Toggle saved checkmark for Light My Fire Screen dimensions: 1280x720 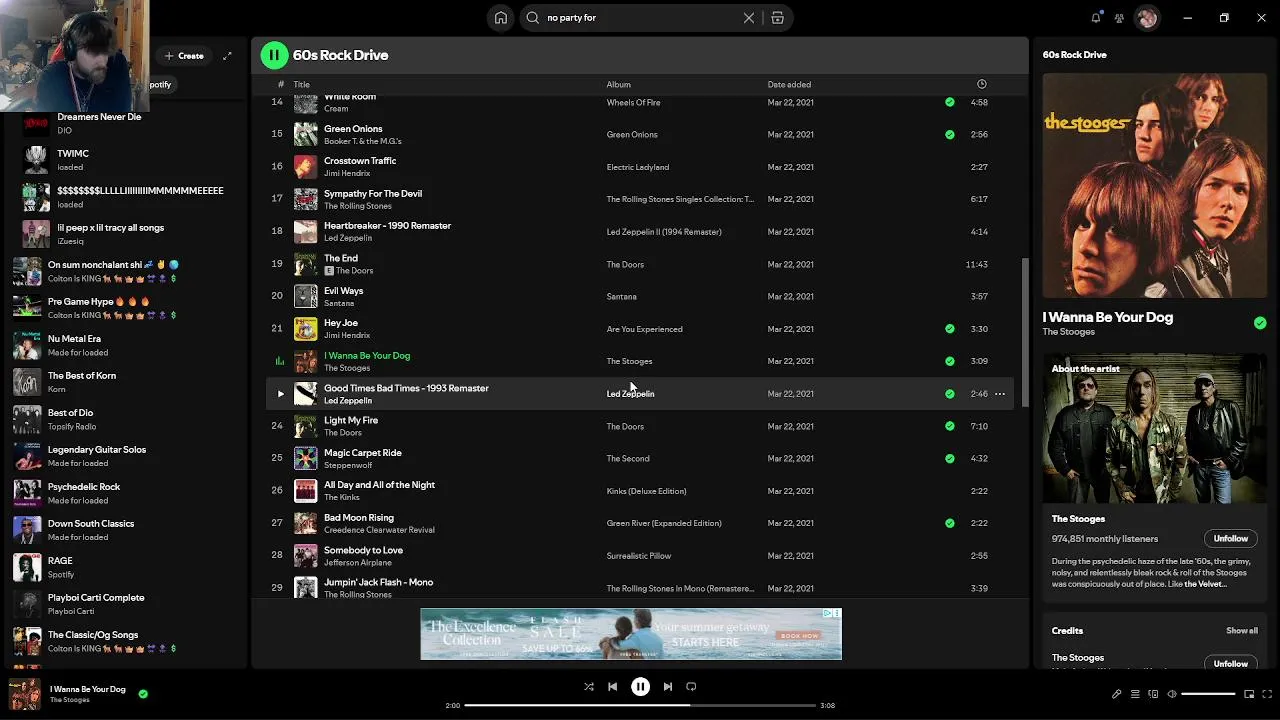coord(949,426)
